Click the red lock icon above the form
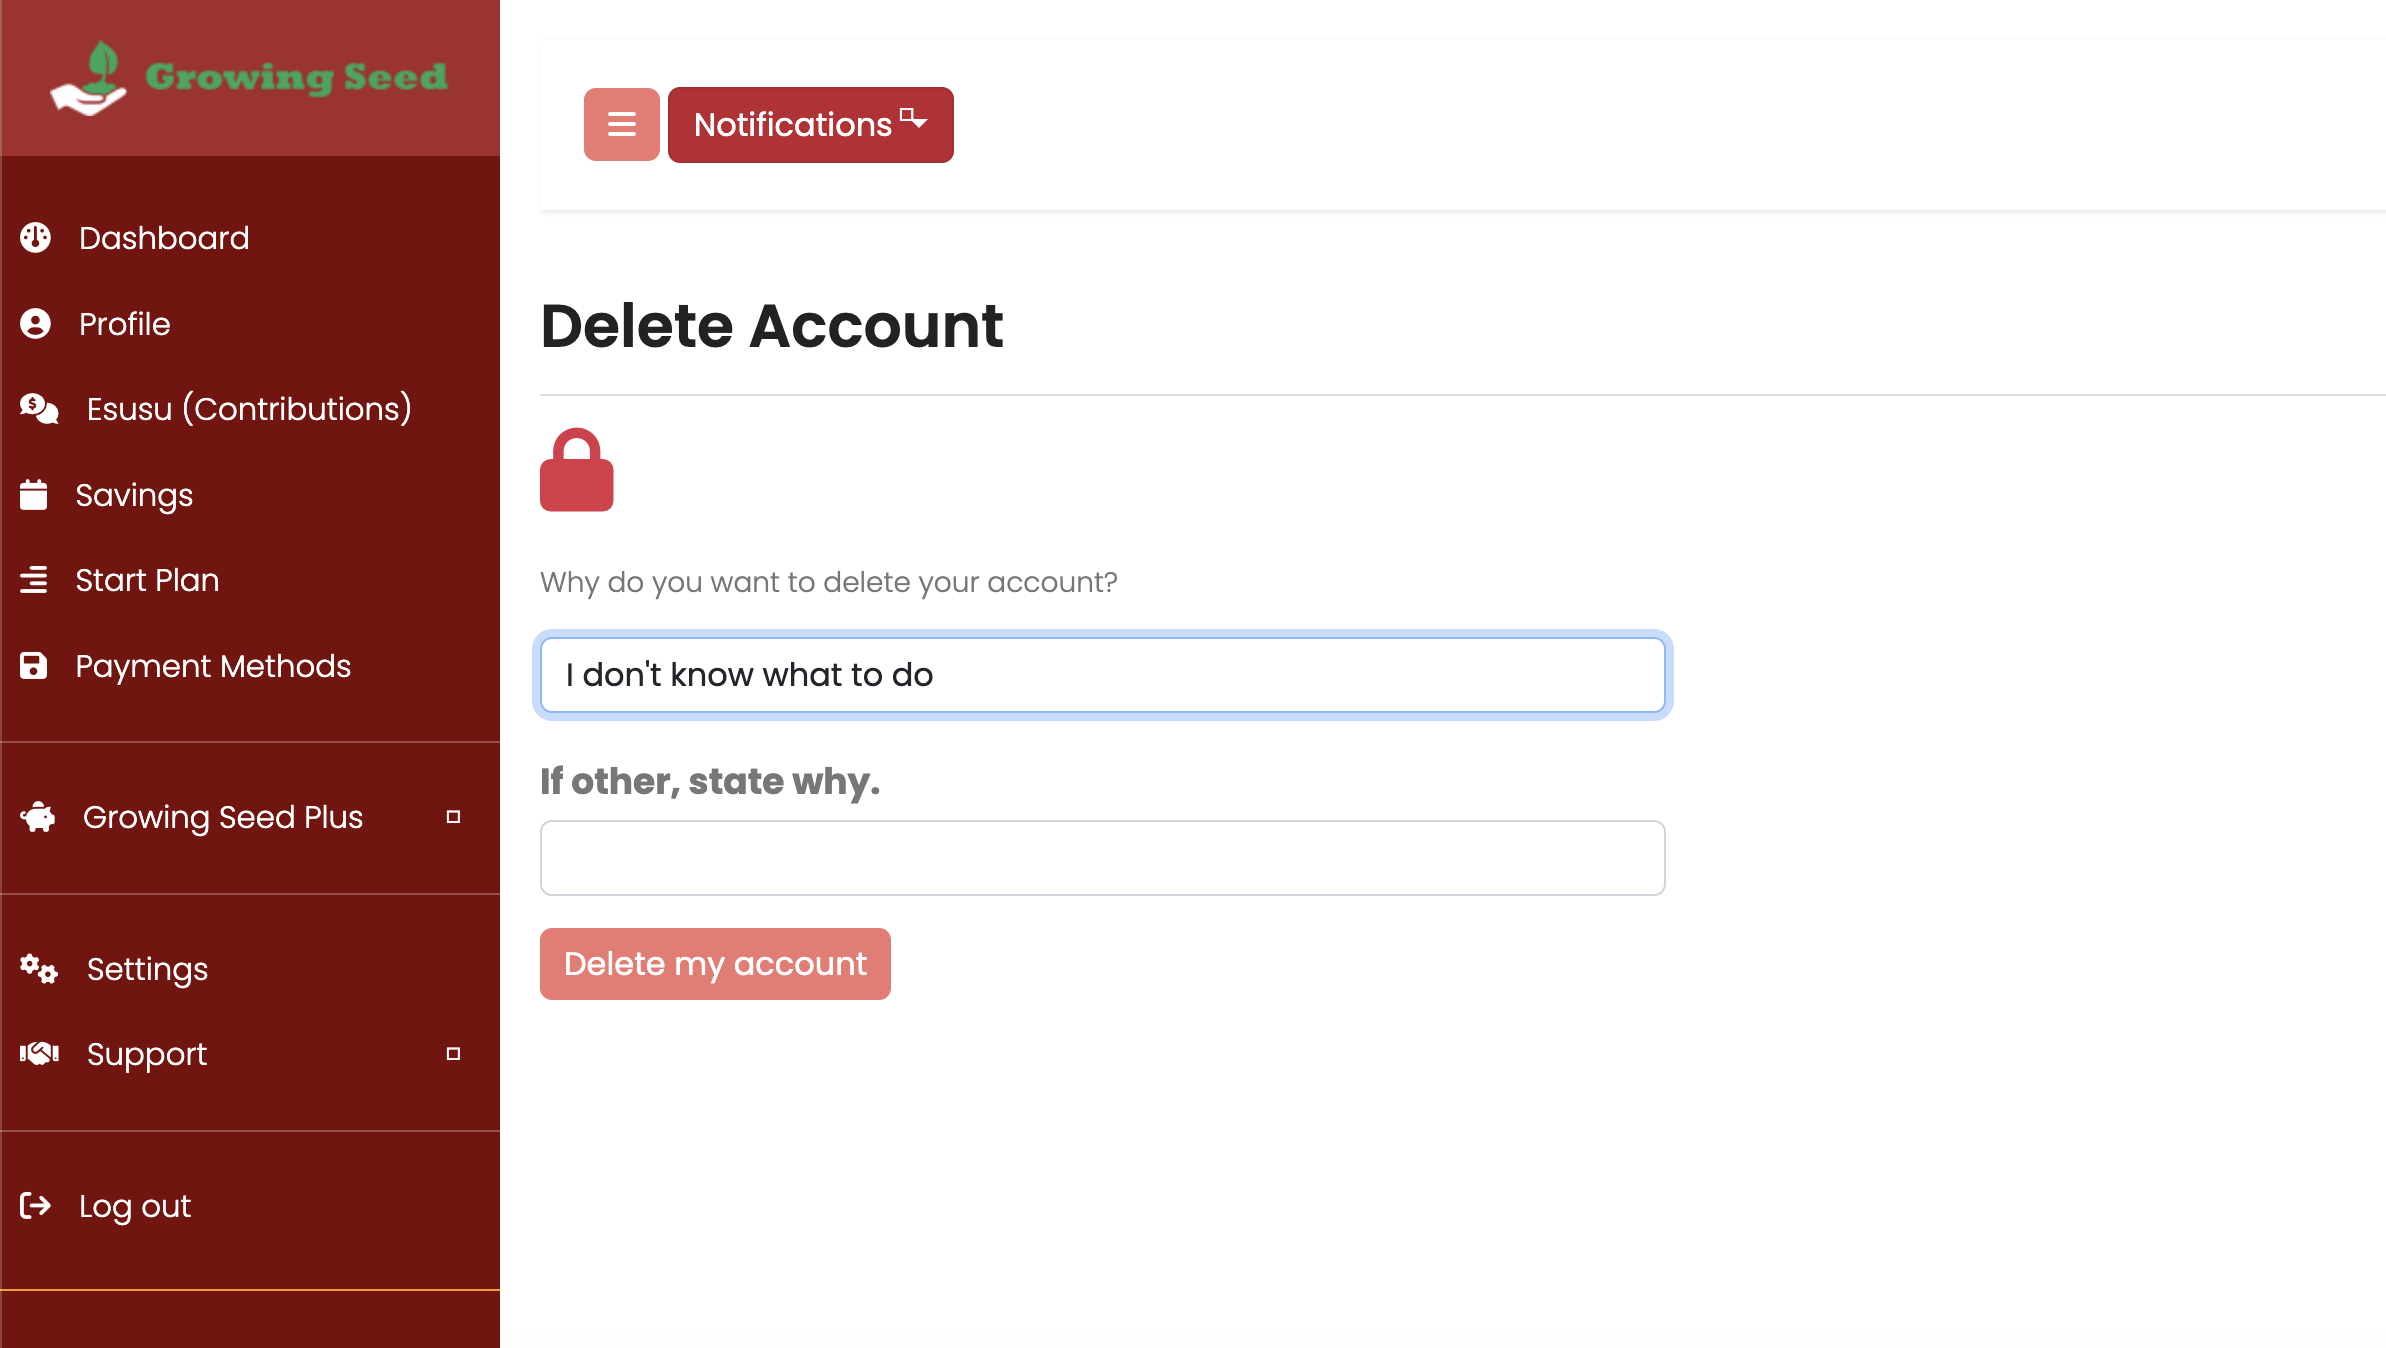Viewport: 2386px width, 1348px height. 577,470
